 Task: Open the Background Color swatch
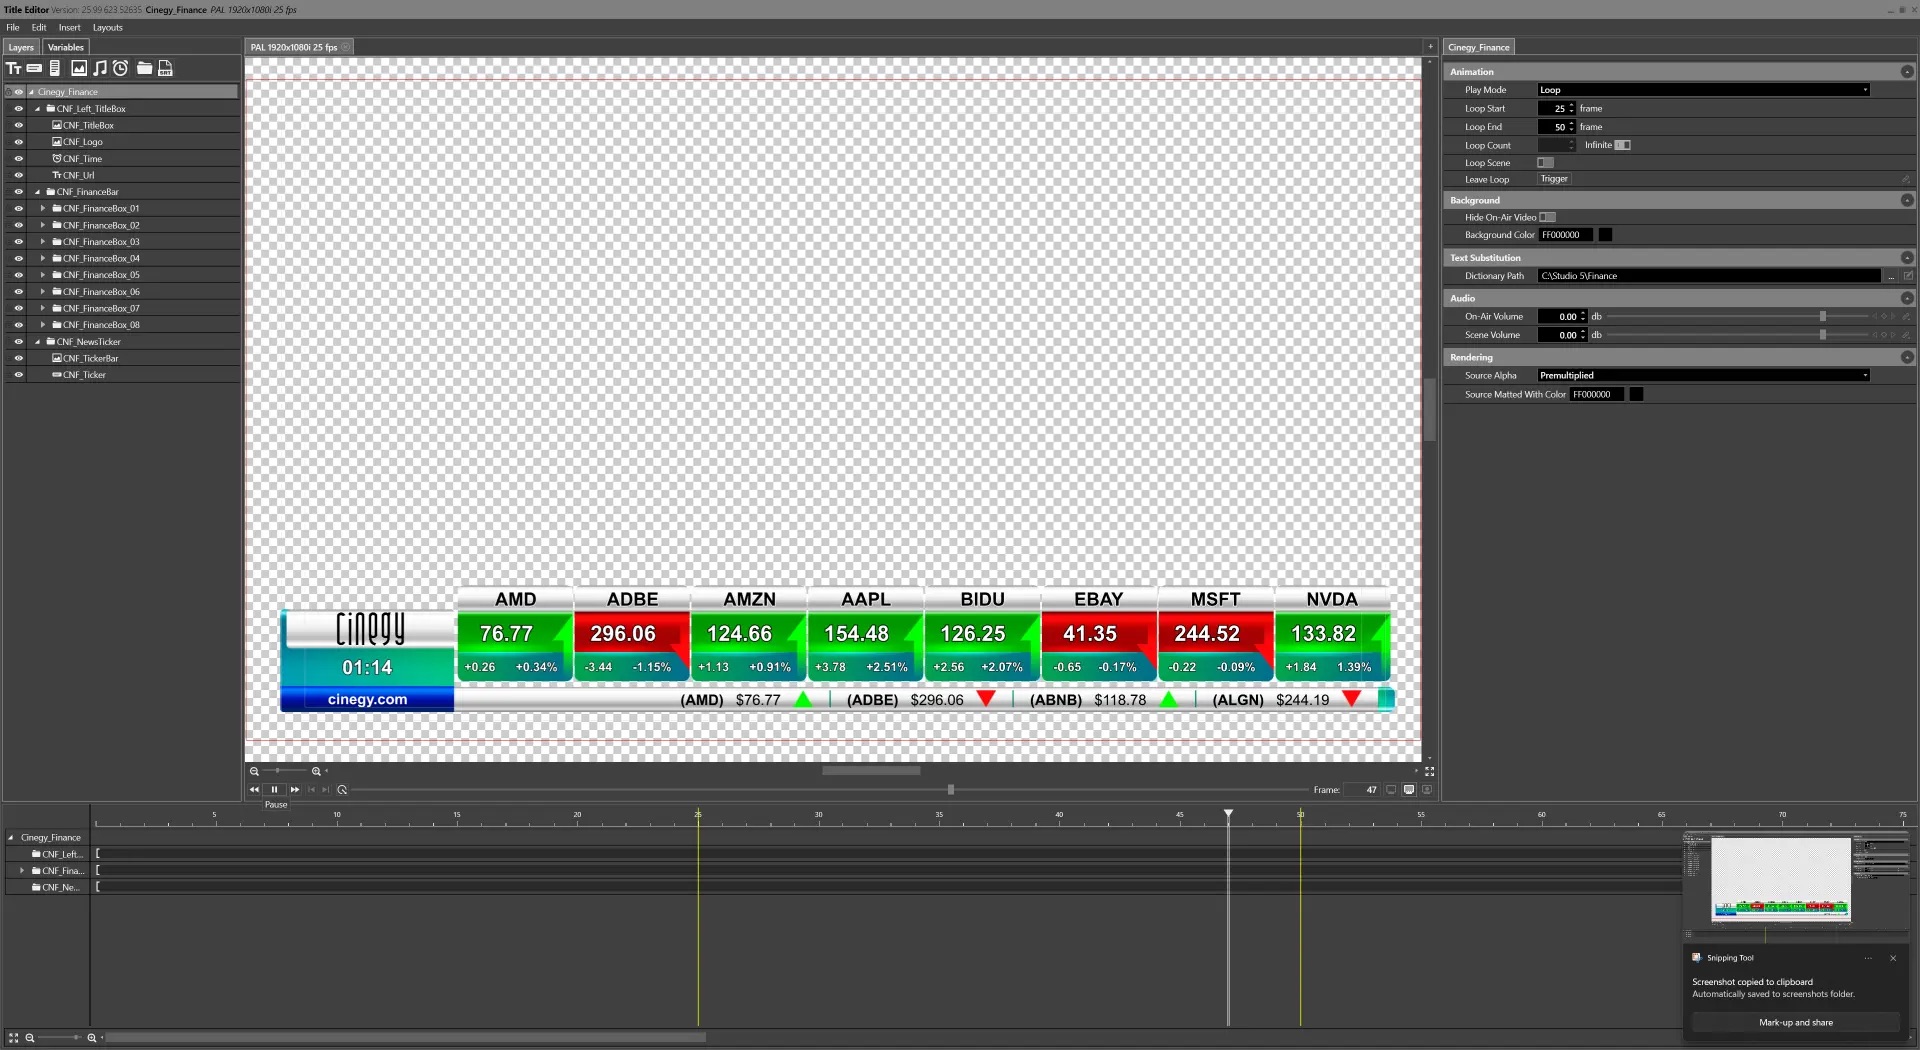(x=1605, y=235)
